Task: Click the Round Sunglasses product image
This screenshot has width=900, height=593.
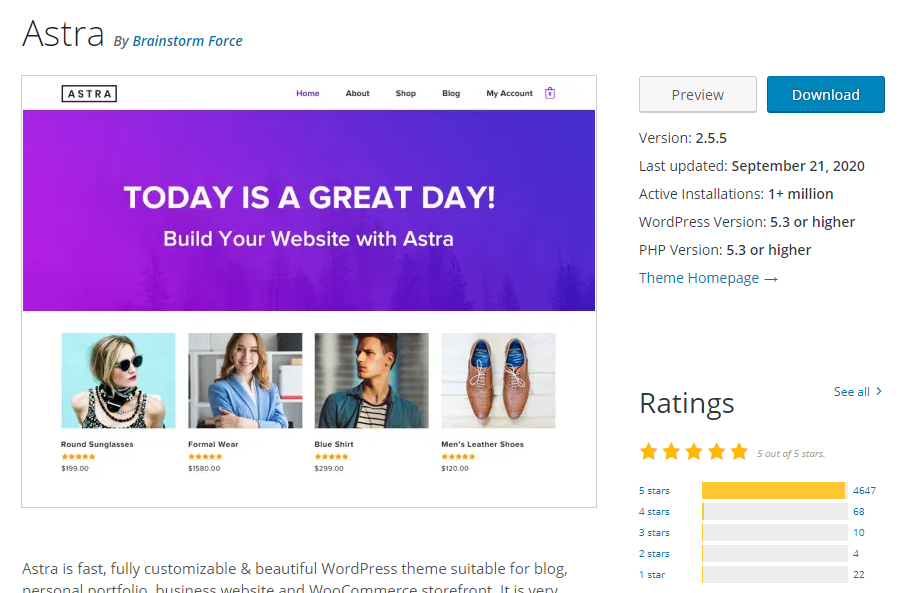Action: click(118, 381)
